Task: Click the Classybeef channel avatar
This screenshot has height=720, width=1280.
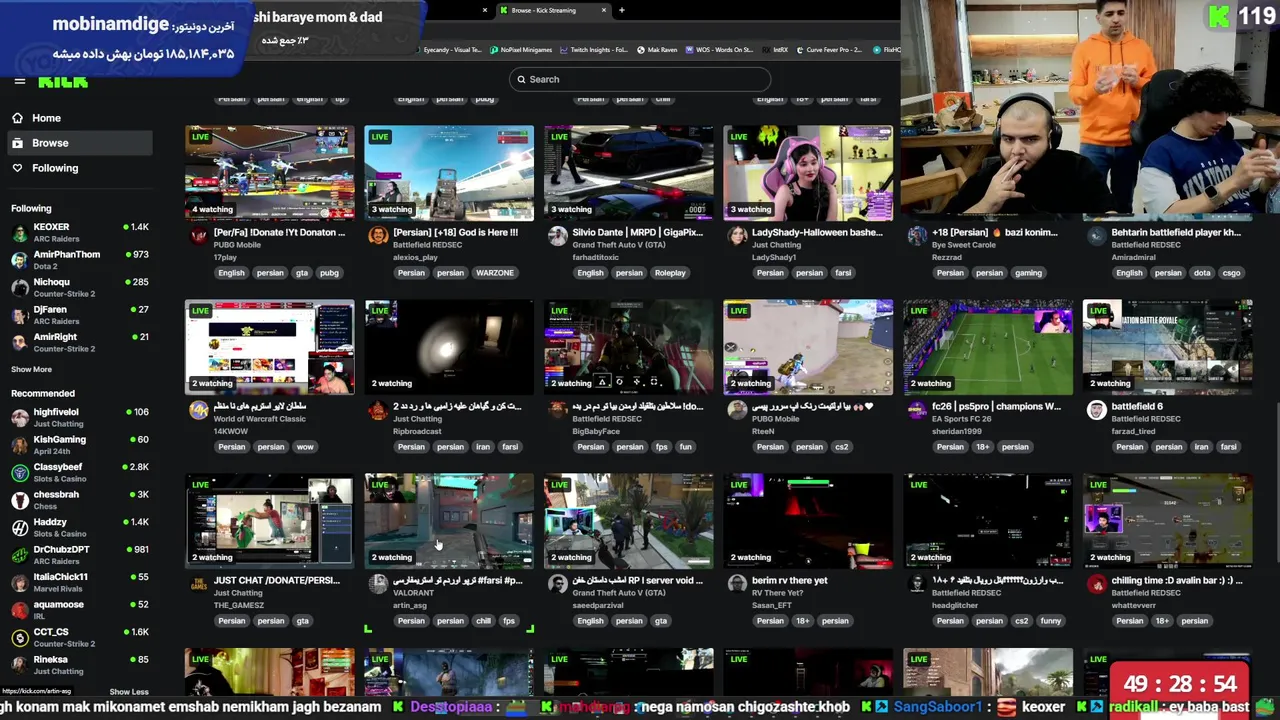Action: tap(19, 473)
